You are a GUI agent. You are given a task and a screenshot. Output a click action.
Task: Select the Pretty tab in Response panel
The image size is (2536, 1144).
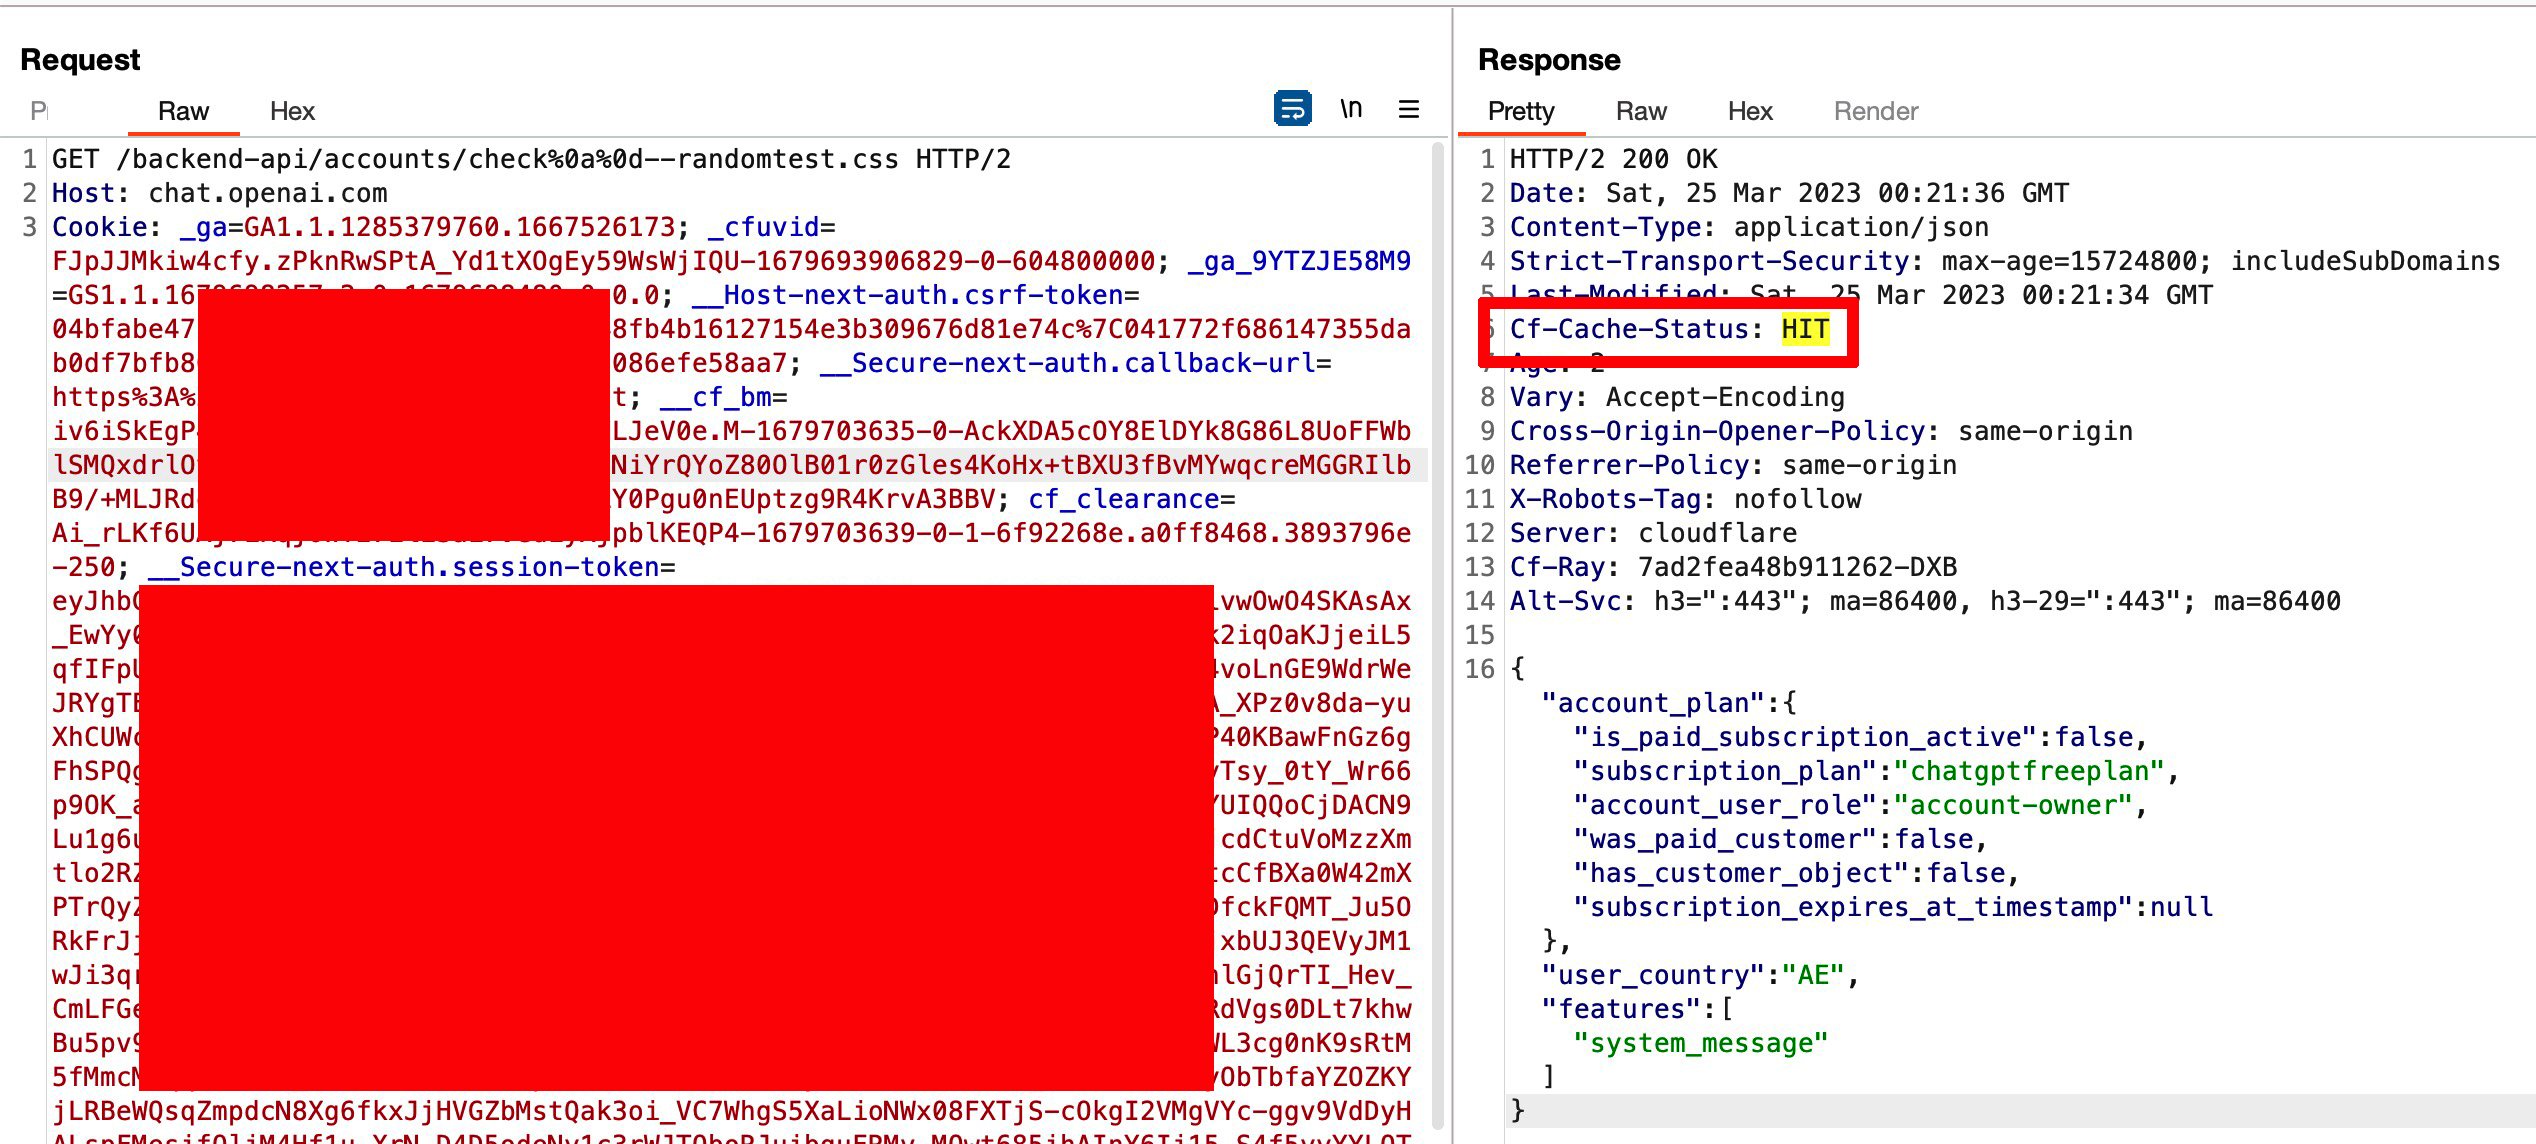coord(1521,111)
